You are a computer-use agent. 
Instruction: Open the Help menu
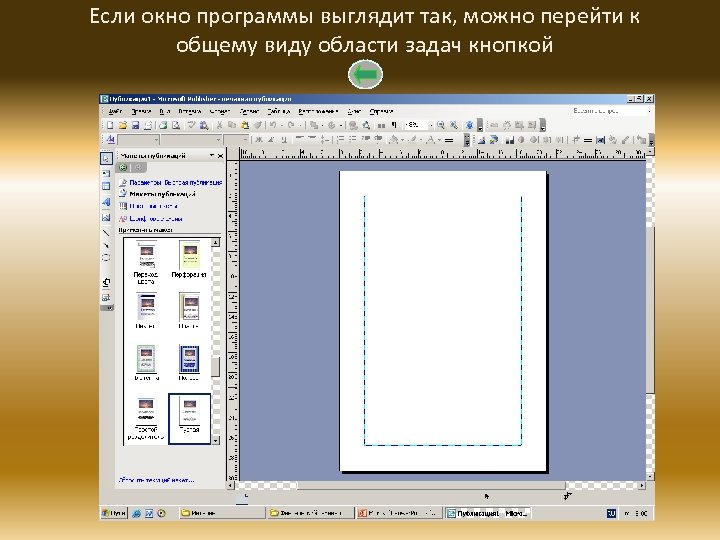[x=381, y=111]
